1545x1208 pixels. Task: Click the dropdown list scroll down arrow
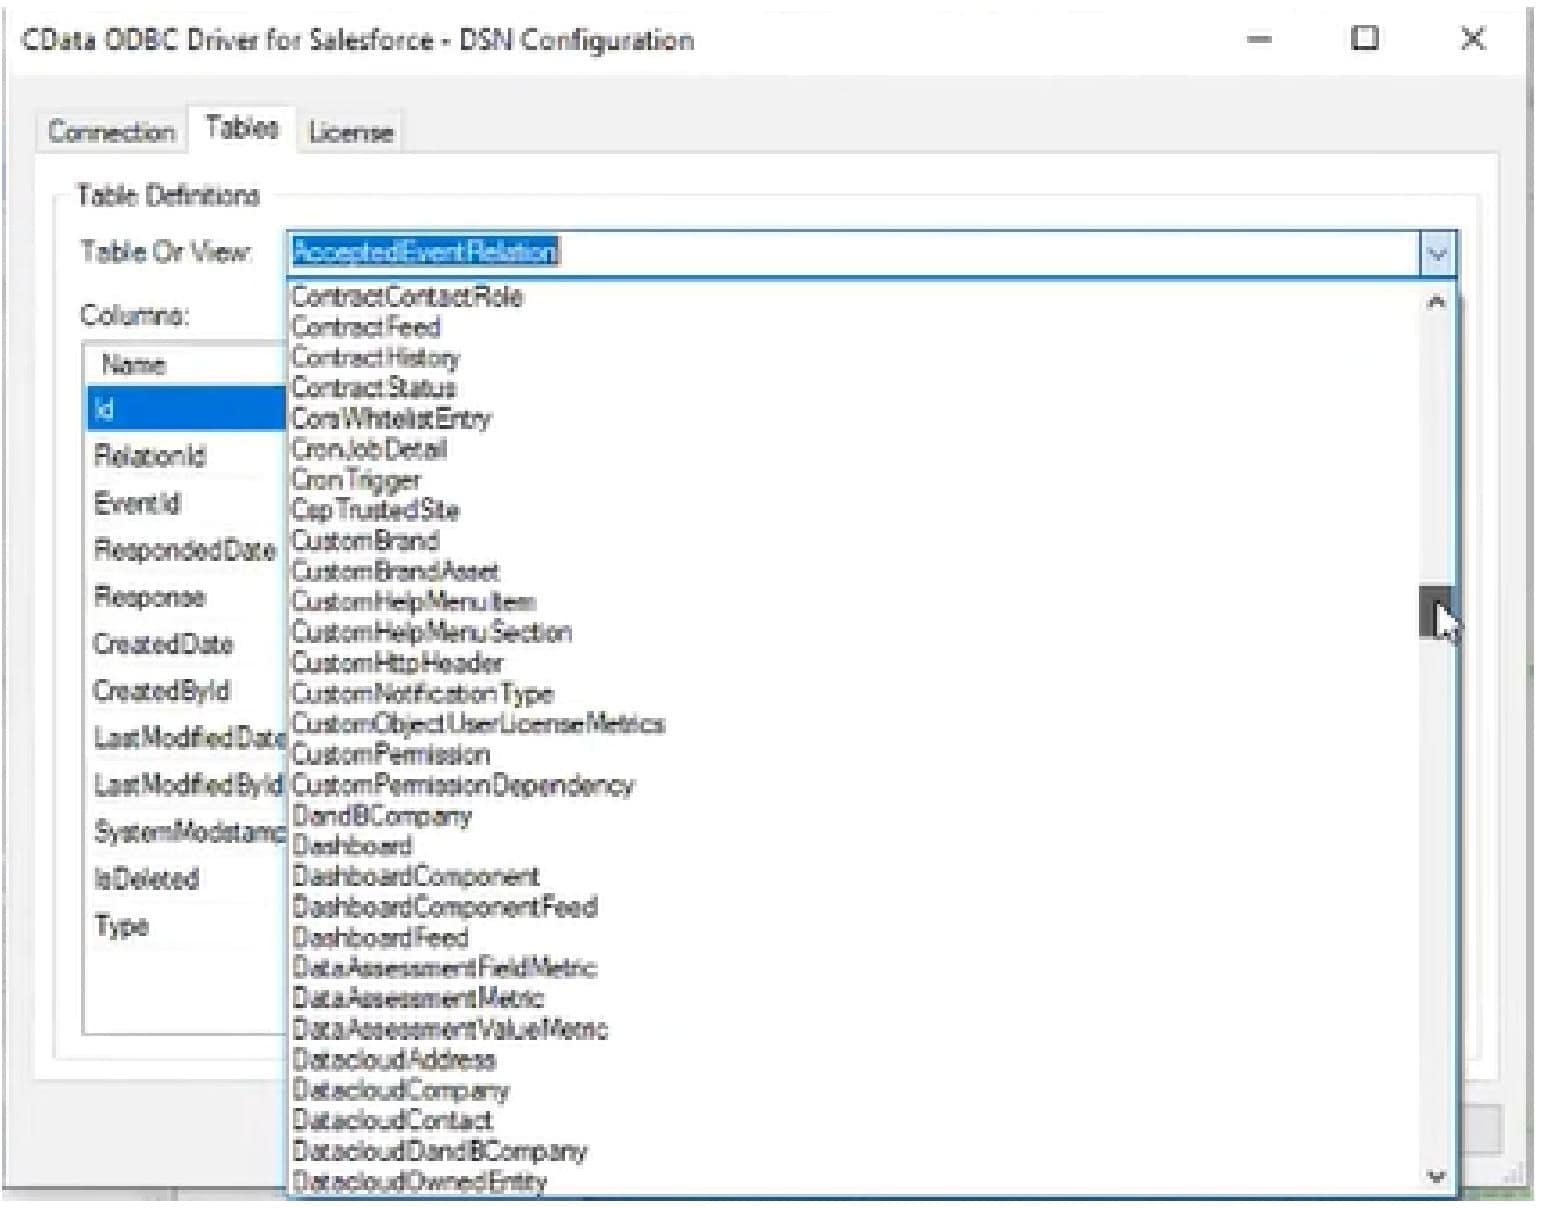pos(1436,1176)
